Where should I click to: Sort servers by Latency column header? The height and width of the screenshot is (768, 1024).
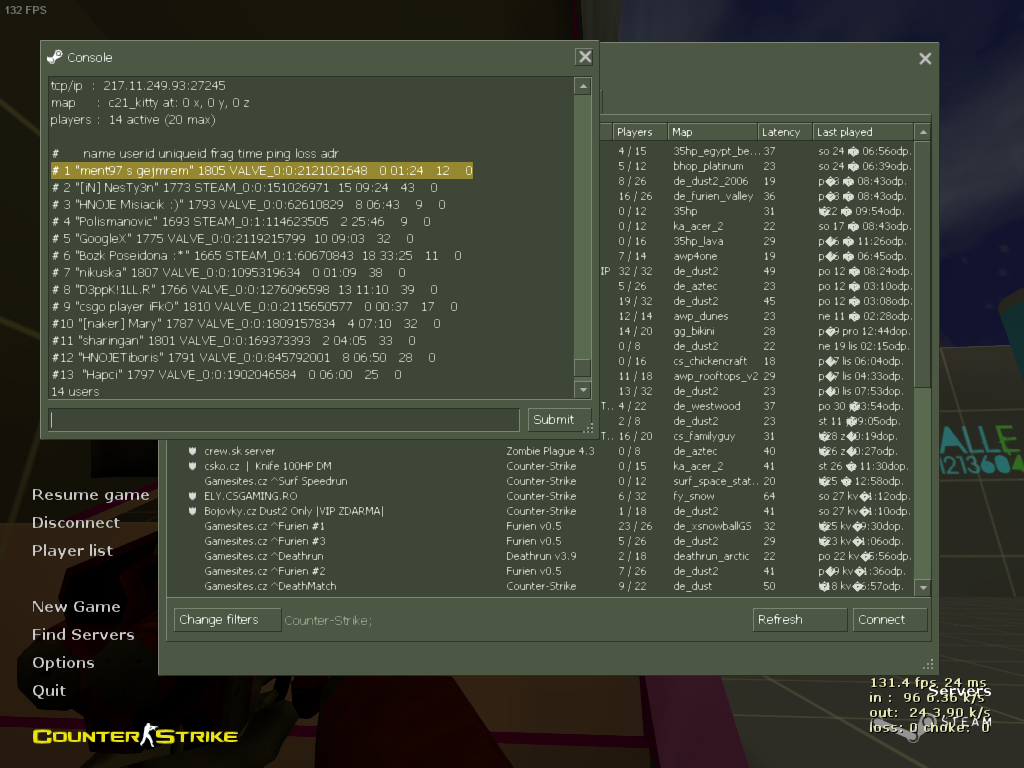(784, 132)
